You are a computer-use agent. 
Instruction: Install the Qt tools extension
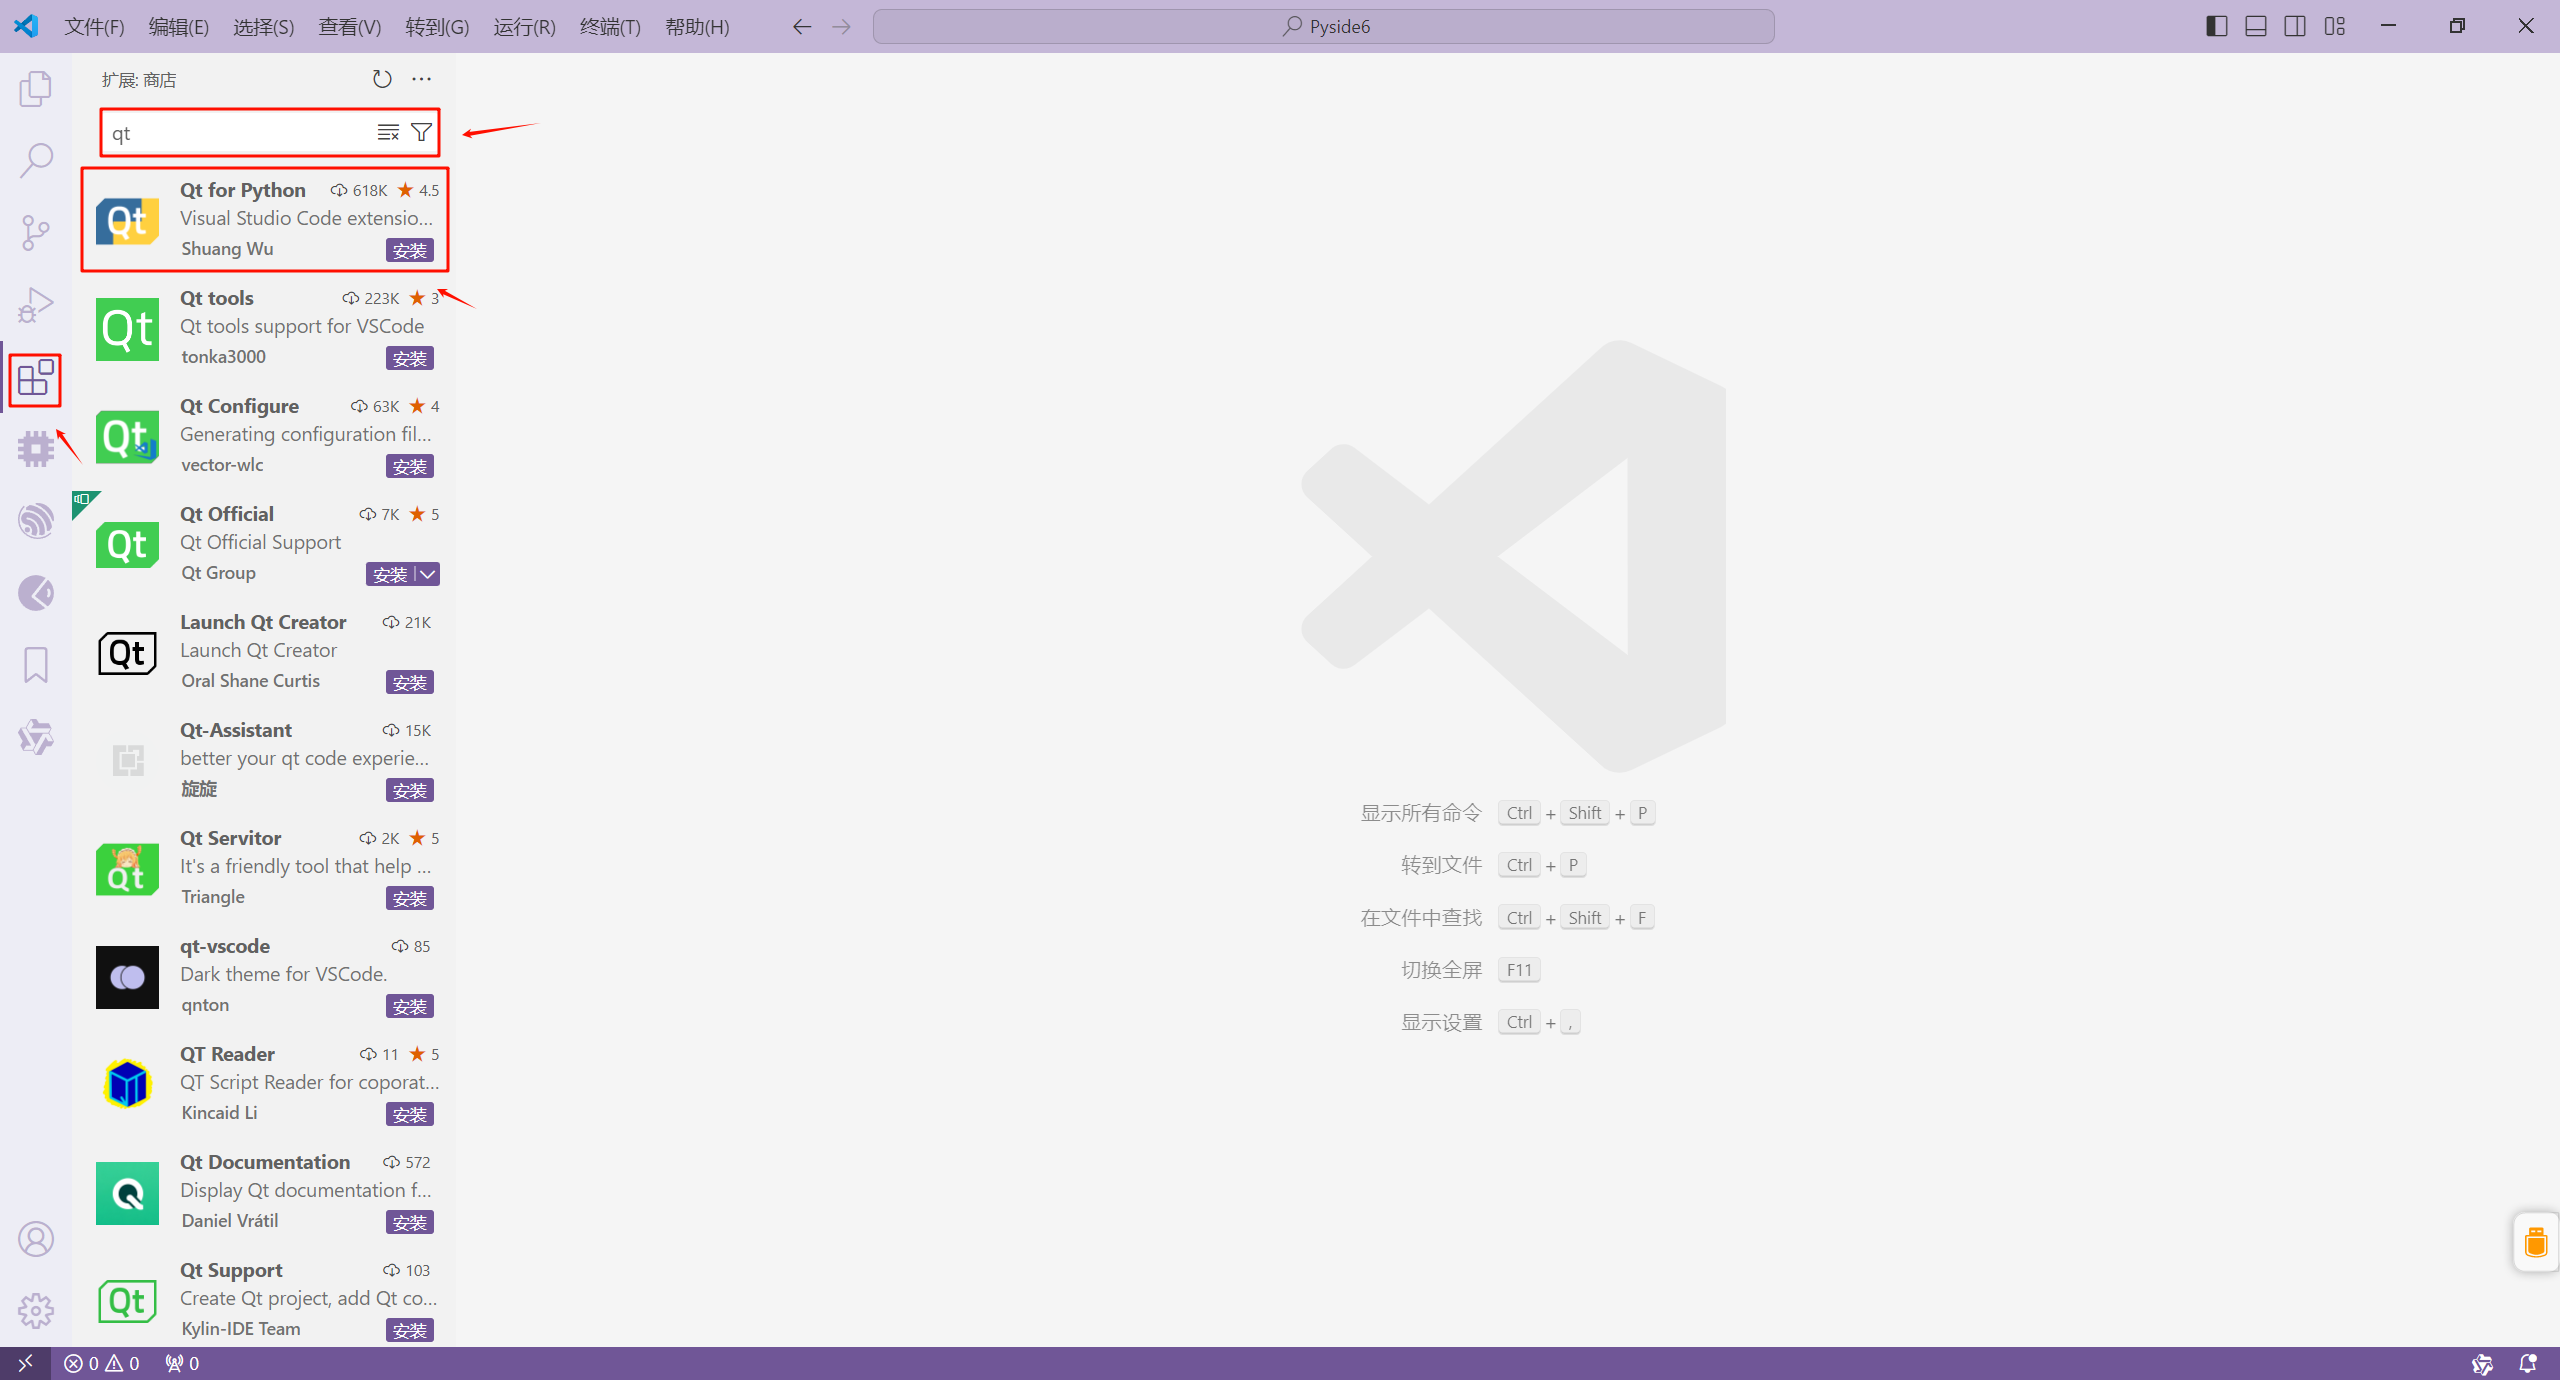pyautogui.click(x=409, y=358)
